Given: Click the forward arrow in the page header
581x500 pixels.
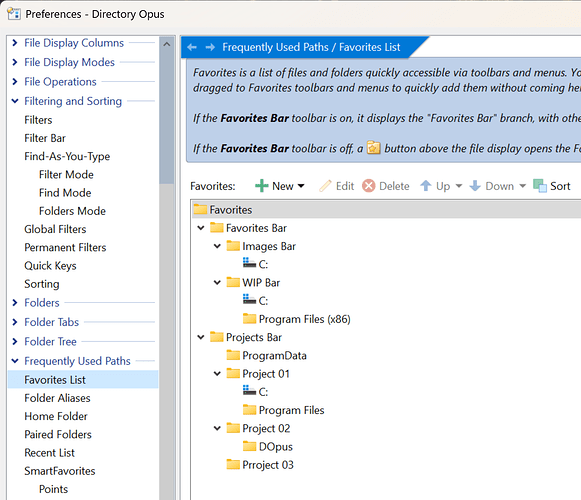Looking at the screenshot, I should point(210,47).
